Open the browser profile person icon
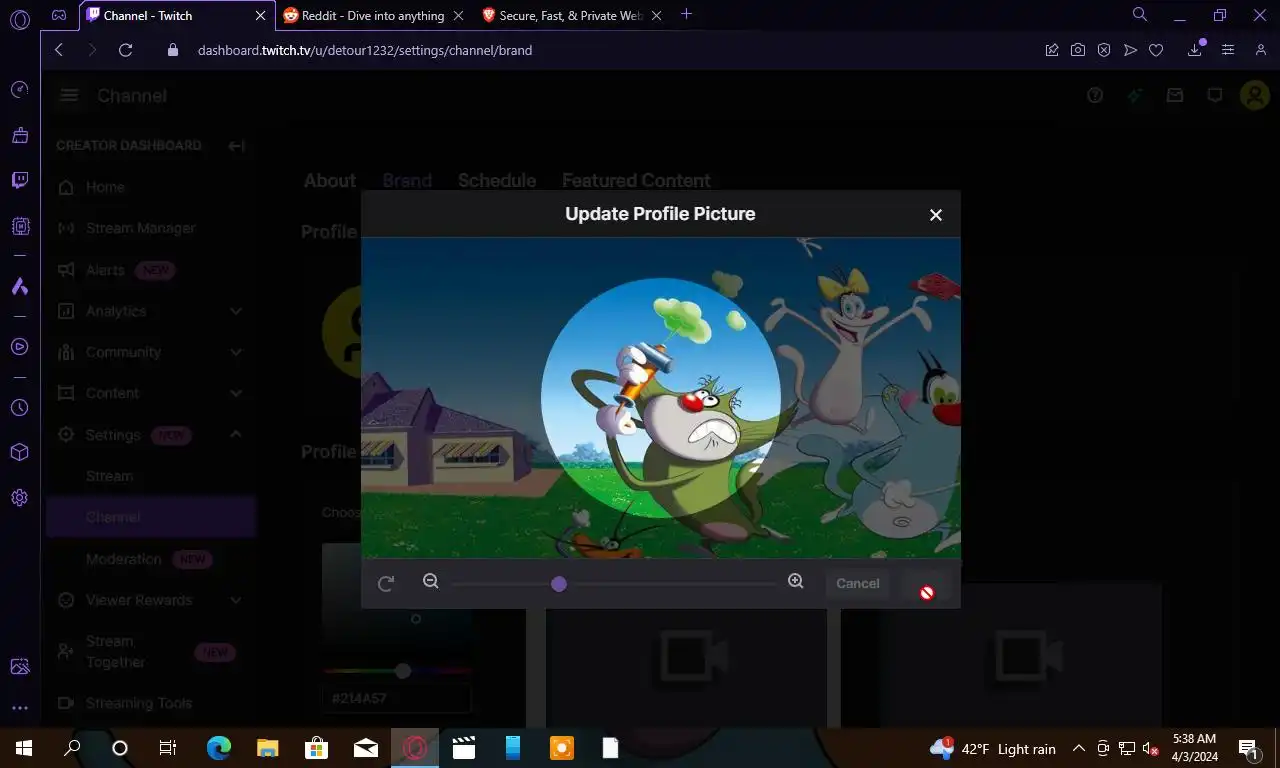 point(1261,50)
